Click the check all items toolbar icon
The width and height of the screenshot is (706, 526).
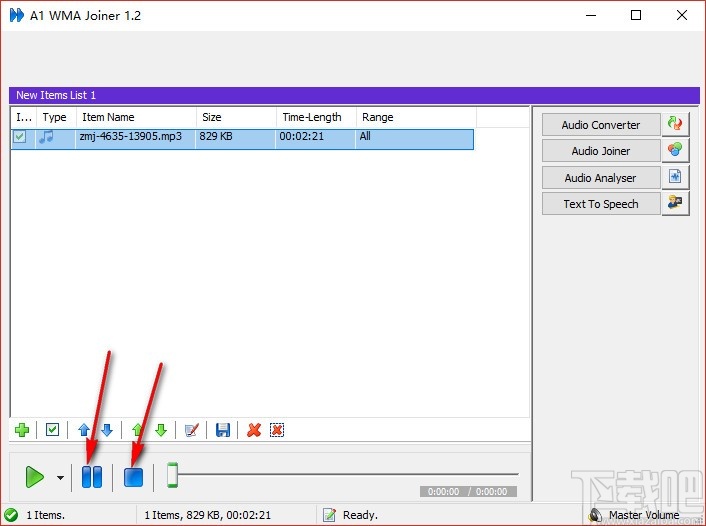coord(52,430)
